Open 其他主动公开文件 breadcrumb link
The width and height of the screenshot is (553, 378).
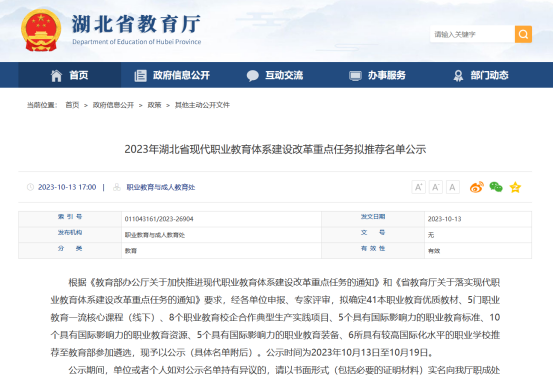click(202, 105)
